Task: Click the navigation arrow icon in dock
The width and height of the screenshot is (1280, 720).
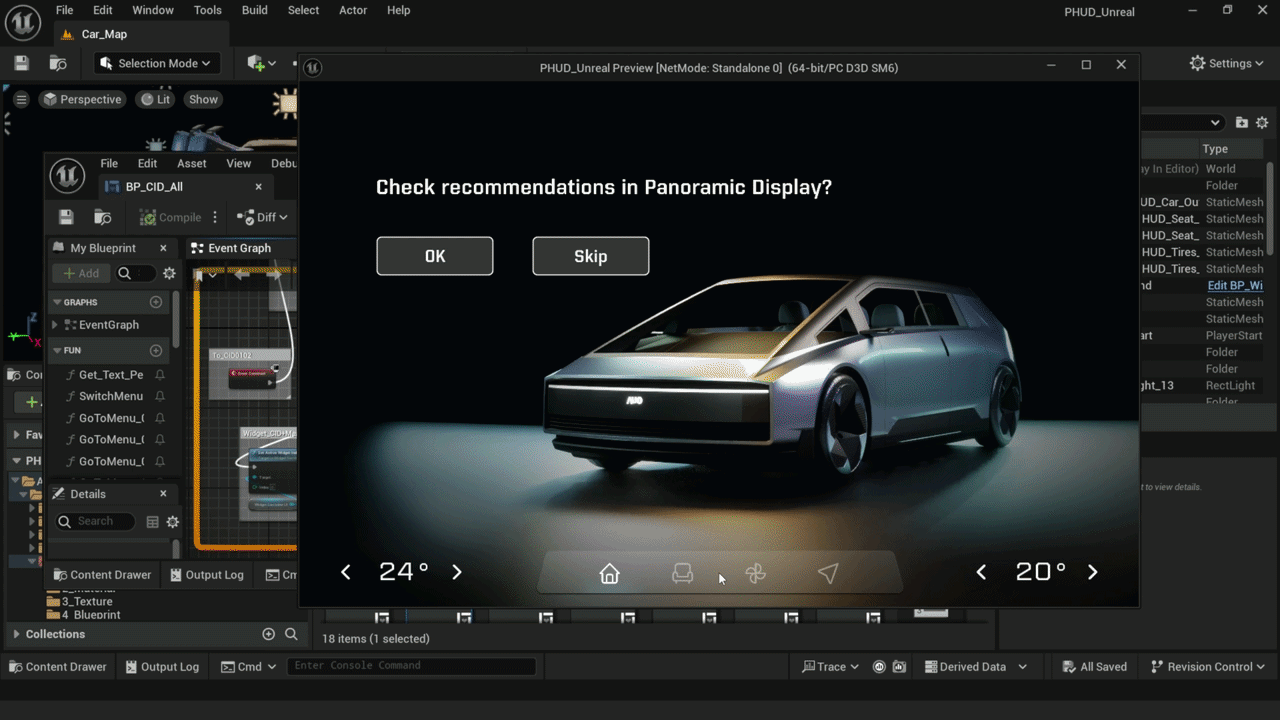Action: click(828, 573)
